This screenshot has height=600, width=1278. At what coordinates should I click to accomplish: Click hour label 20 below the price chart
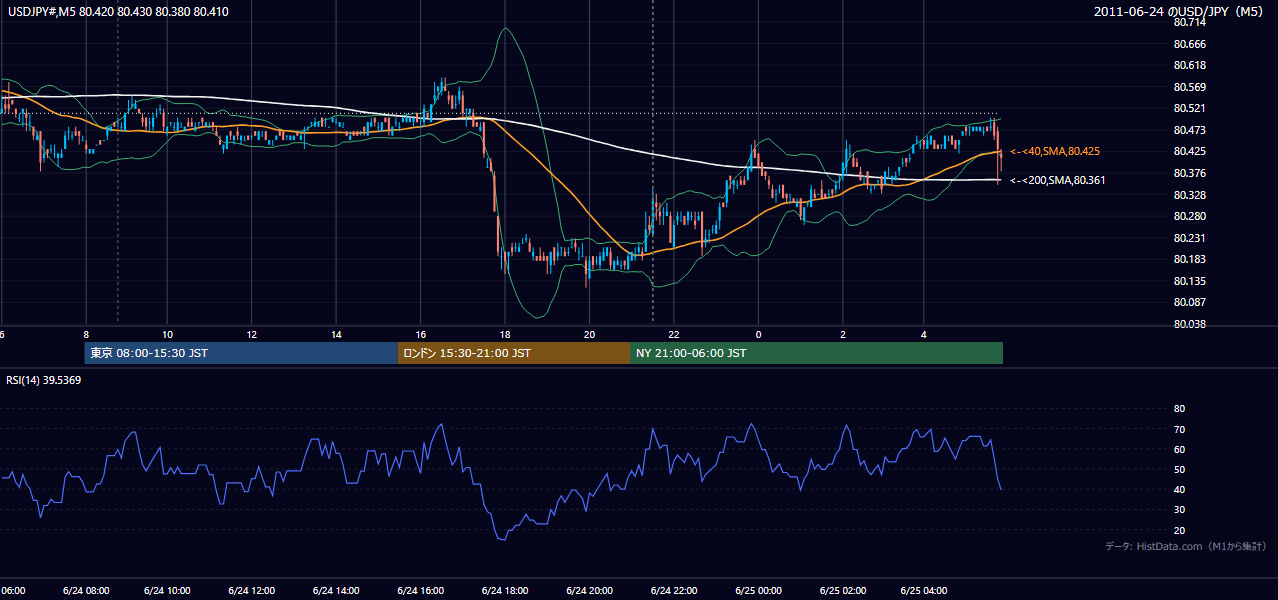590,334
